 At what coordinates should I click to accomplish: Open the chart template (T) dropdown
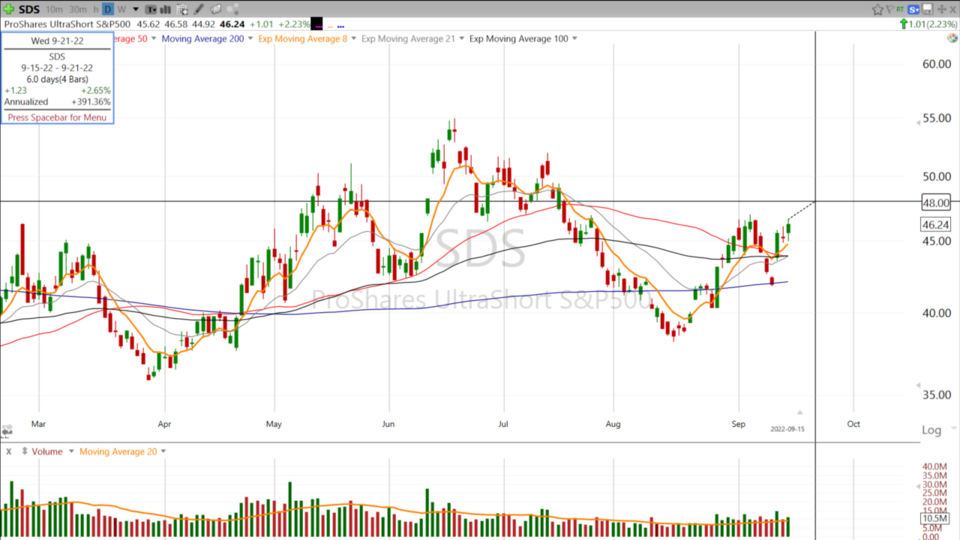[x=151, y=9]
